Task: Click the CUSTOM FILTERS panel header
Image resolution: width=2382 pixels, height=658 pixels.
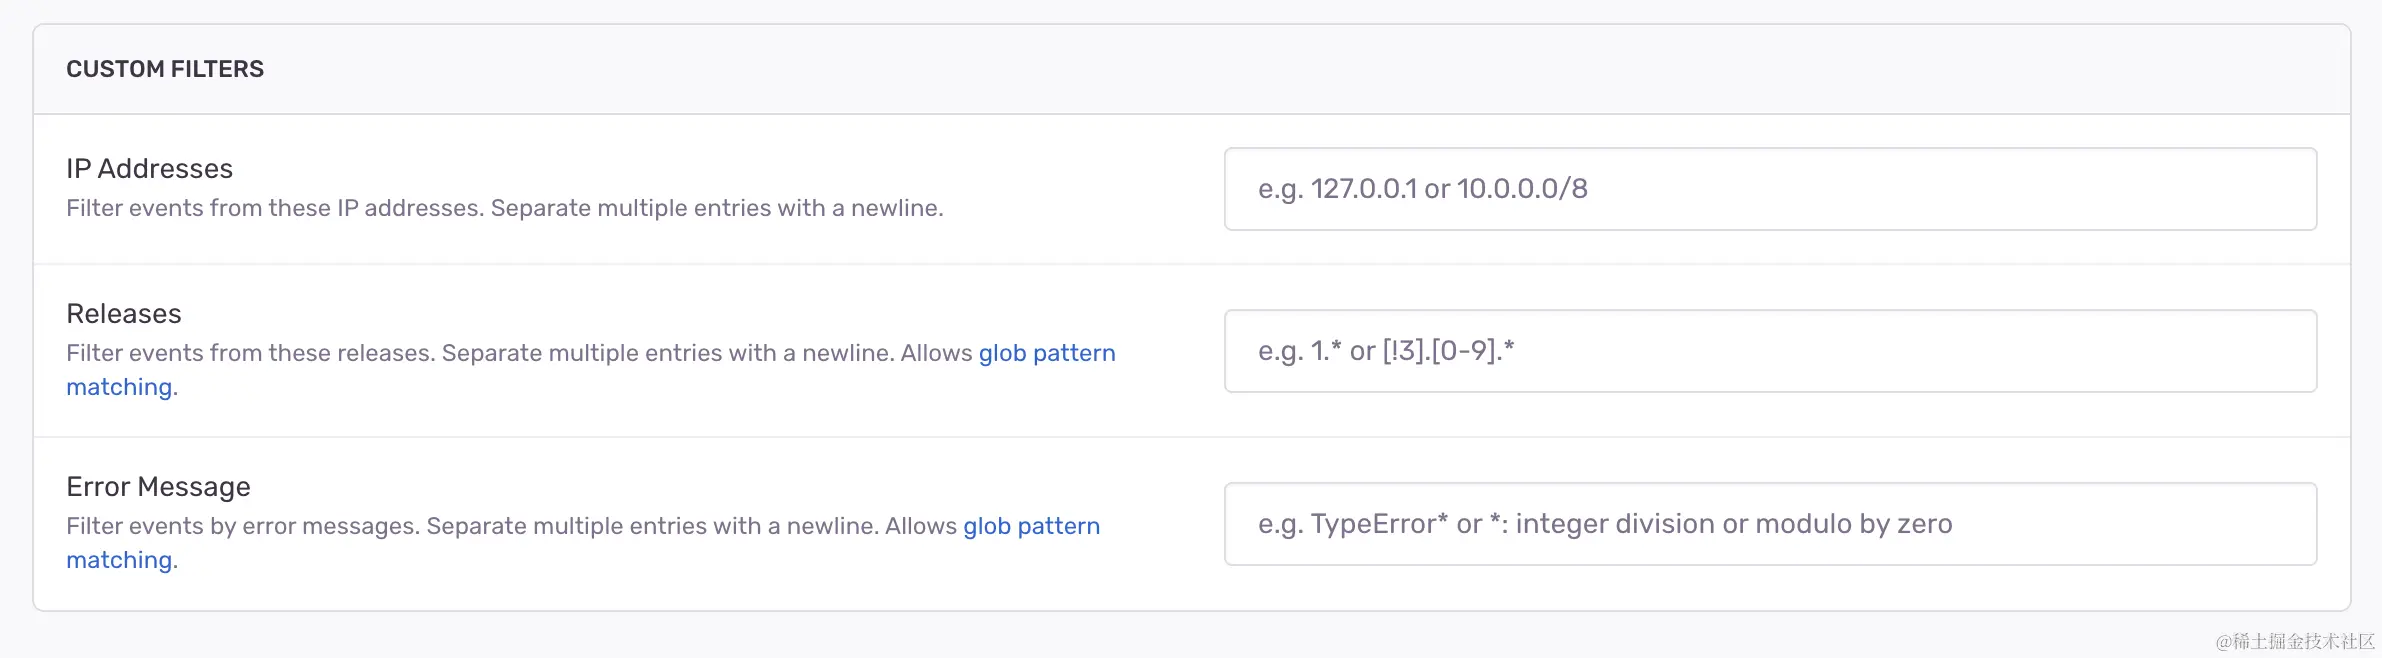Action: pyautogui.click(x=165, y=69)
